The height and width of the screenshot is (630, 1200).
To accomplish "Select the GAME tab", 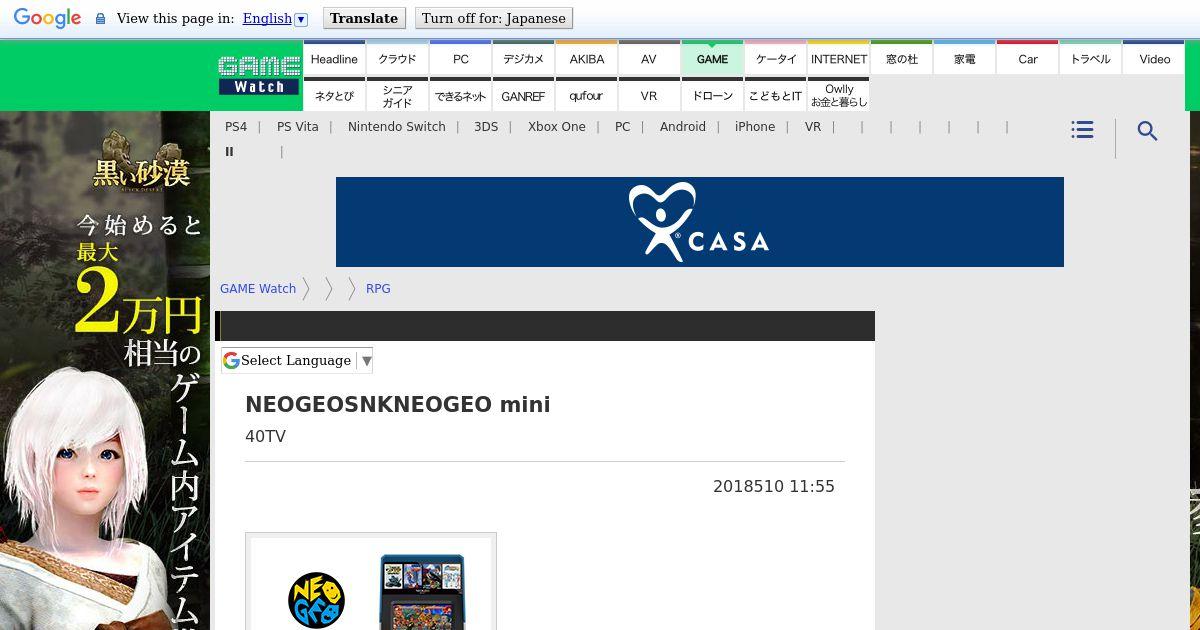I will [x=712, y=59].
